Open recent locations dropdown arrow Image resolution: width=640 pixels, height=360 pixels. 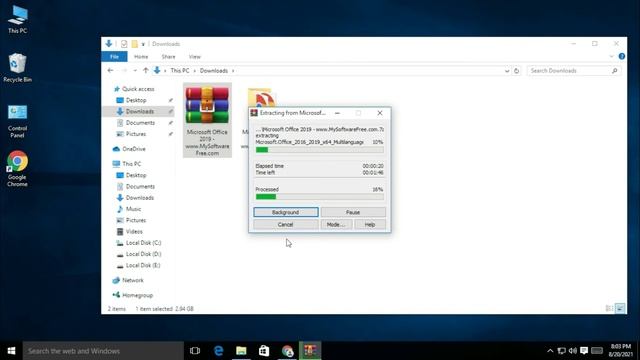(x=135, y=71)
